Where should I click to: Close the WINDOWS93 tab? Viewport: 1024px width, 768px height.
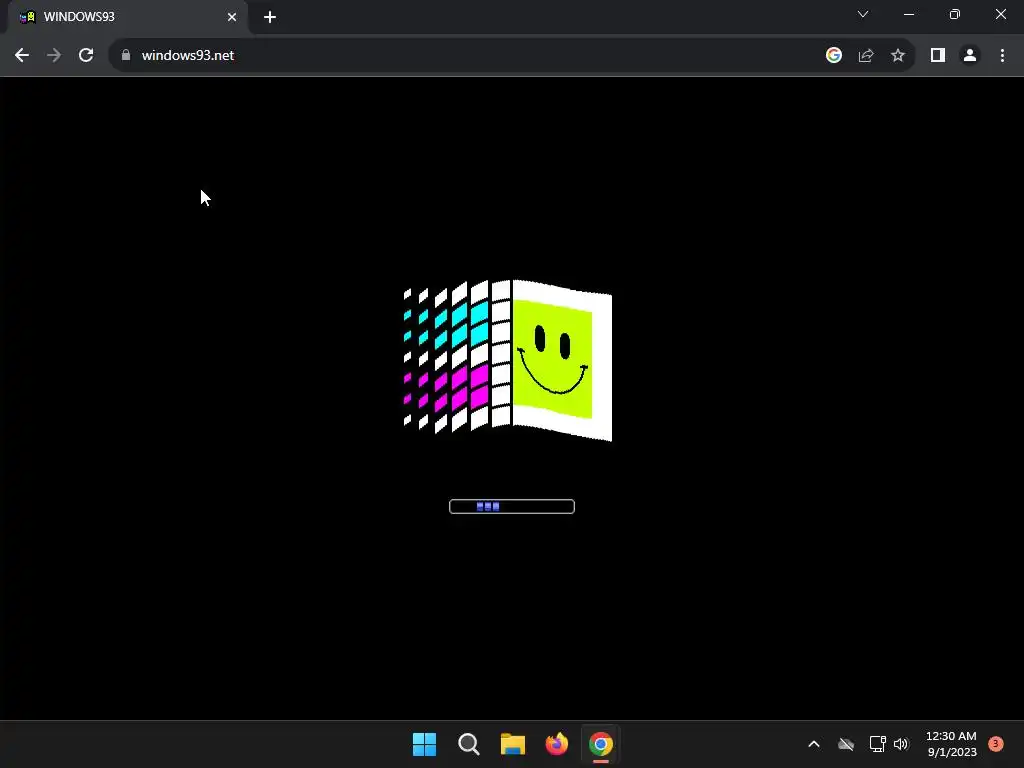(x=232, y=17)
